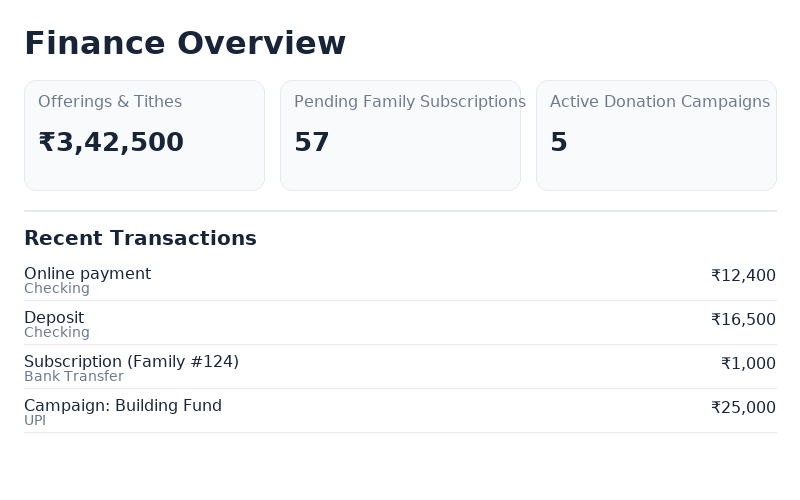The width and height of the screenshot is (800, 500).
Task: Click the ₹3,42,500 offerings total
Action: click(x=111, y=143)
